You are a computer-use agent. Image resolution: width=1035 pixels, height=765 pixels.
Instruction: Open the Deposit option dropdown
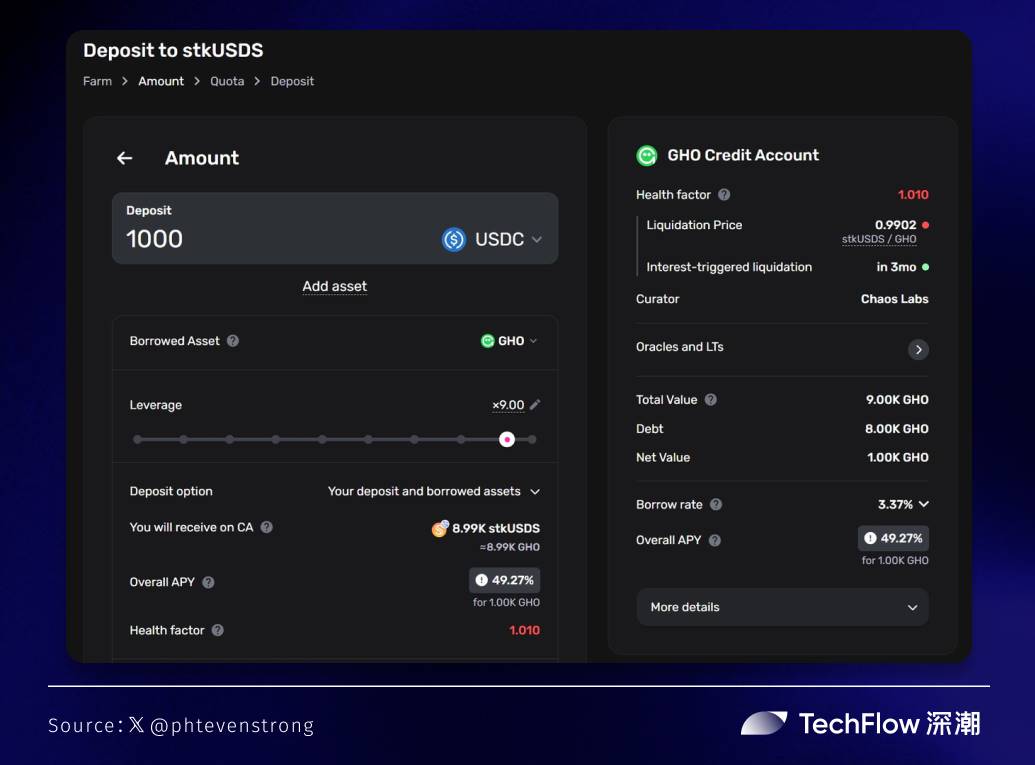pos(434,491)
